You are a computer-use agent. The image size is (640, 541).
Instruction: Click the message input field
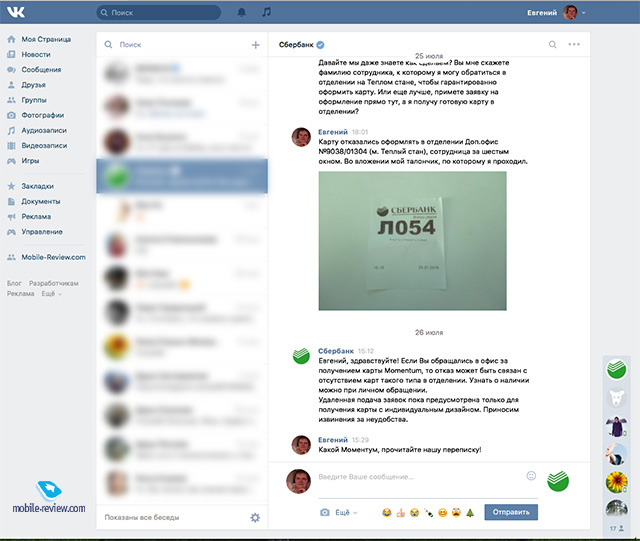(420, 477)
